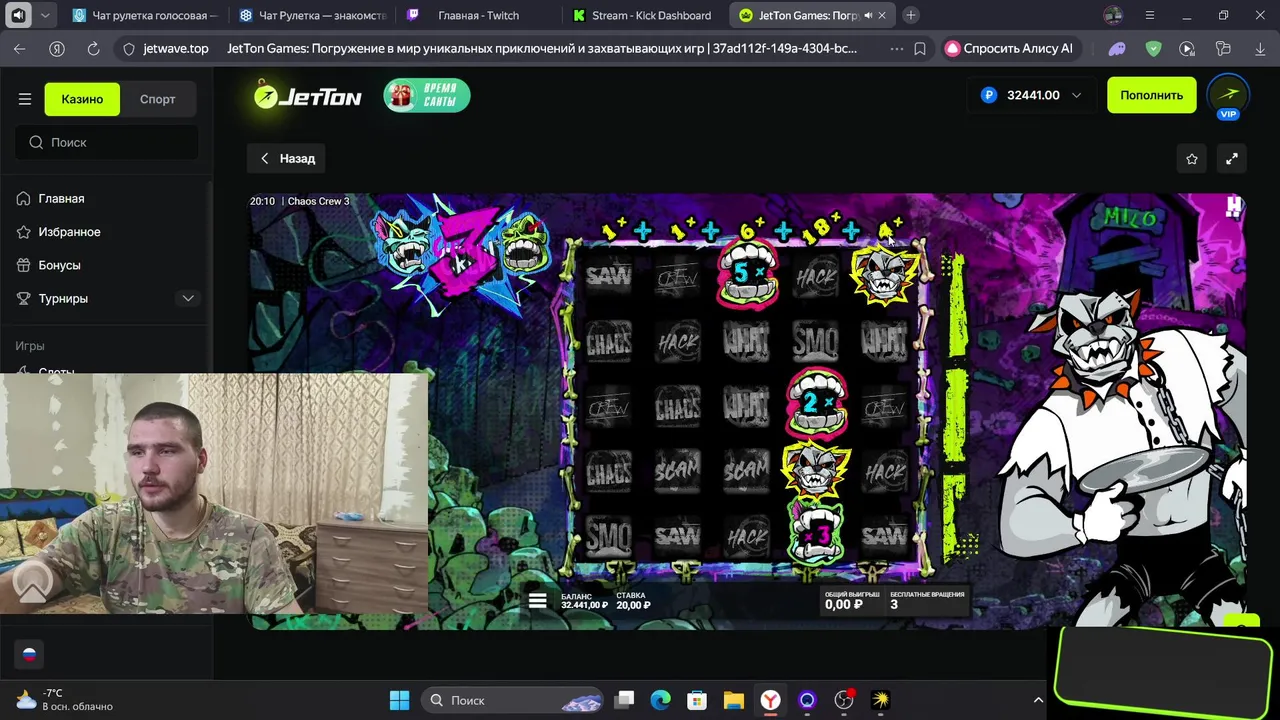
Task: Click the Спросить Алису AI button
Action: point(1010,48)
